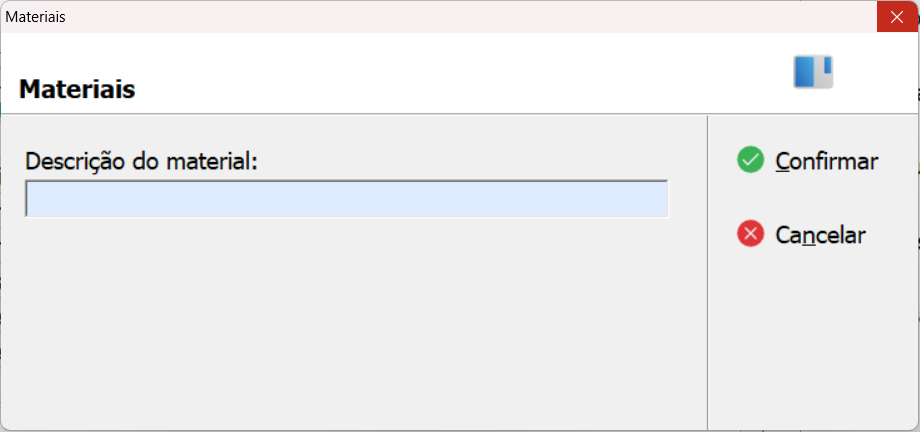Click the far right end of the description field

point(662,198)
